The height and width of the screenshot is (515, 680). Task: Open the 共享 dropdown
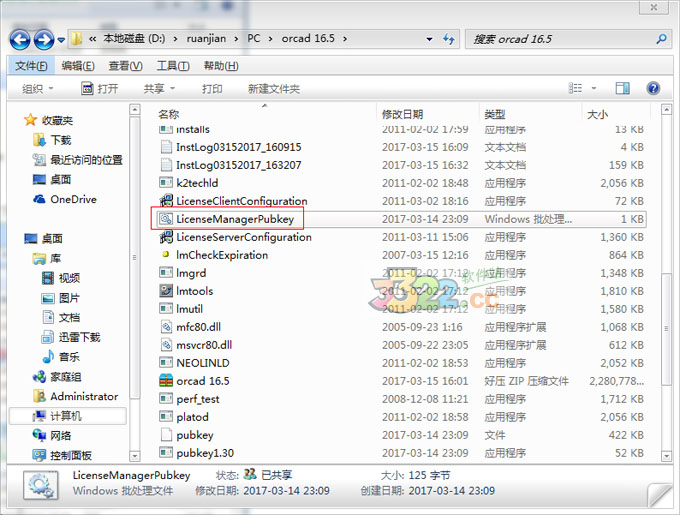click(159, 89)
